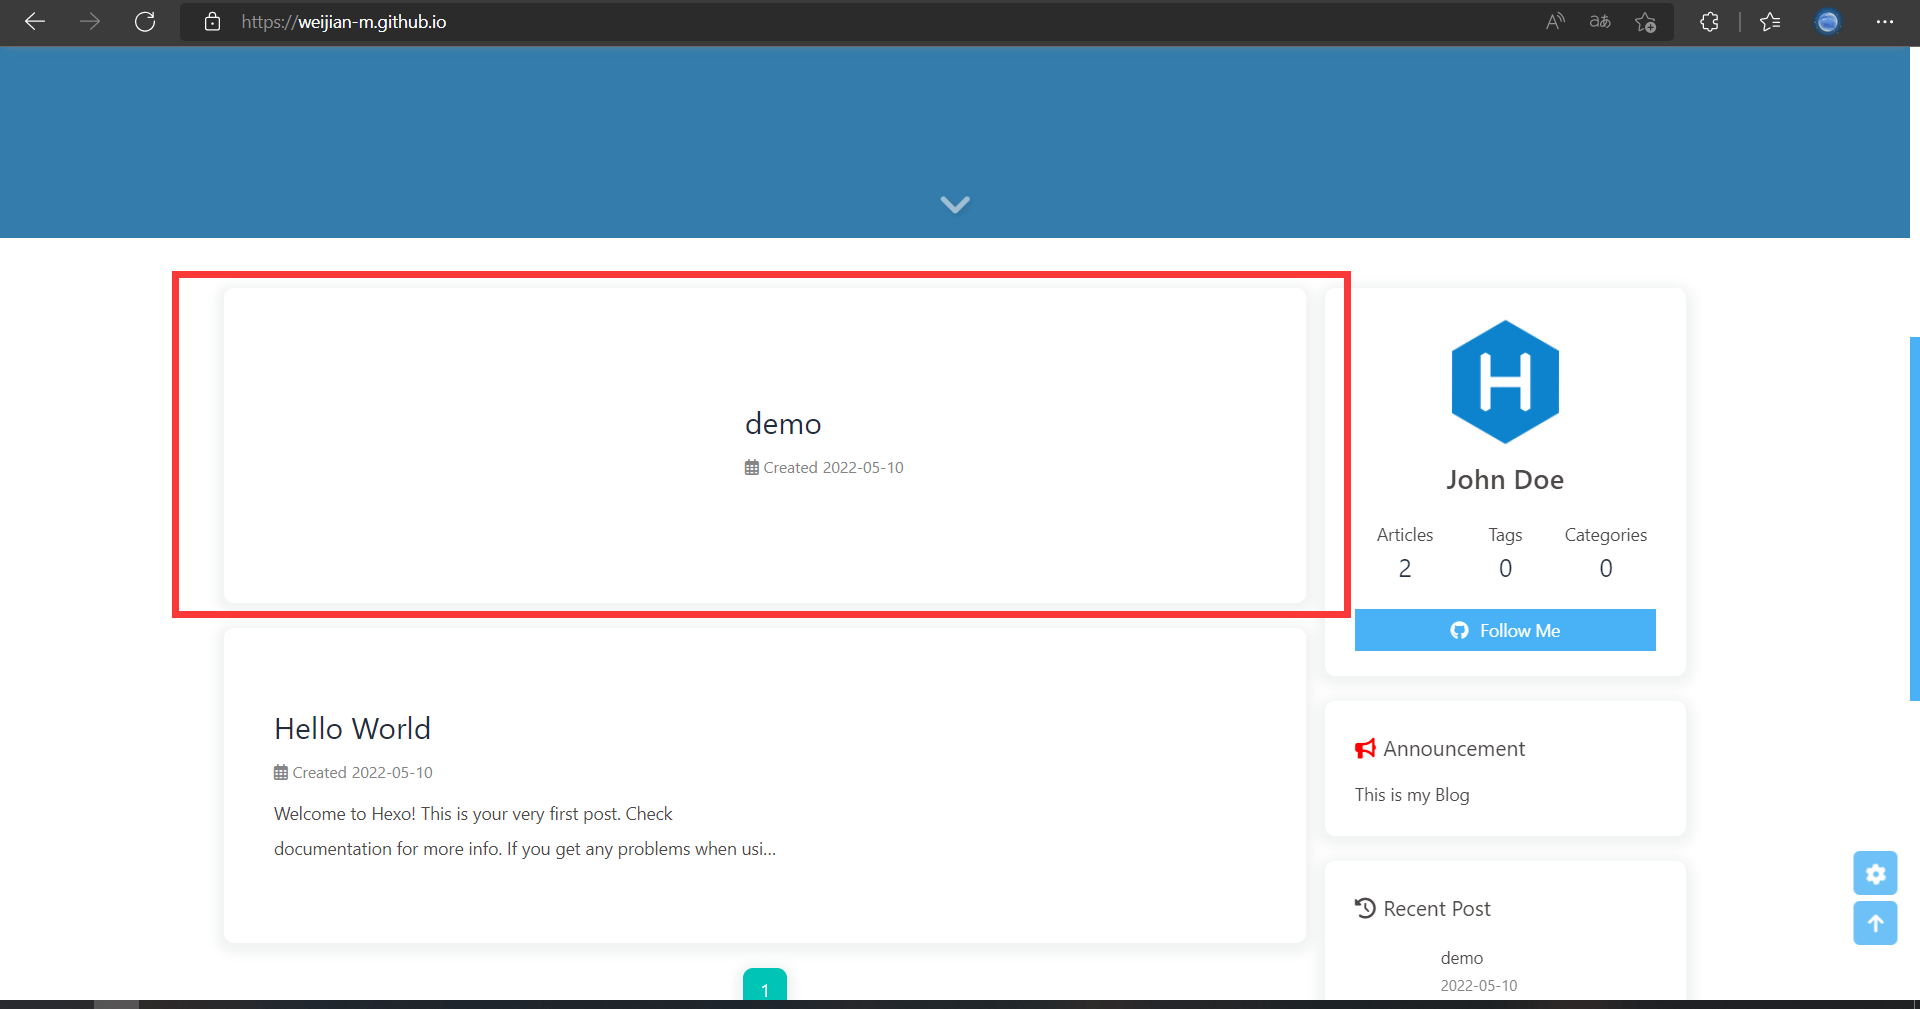Open the Favorites hub icon
The height and width of the screenshot is (1009, 1920).
click(1770, 22)
